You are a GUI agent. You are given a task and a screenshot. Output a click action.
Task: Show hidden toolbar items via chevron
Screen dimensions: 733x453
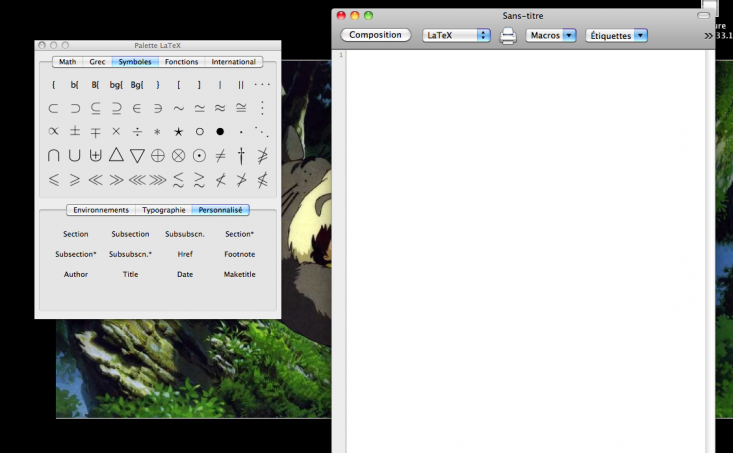708,36
